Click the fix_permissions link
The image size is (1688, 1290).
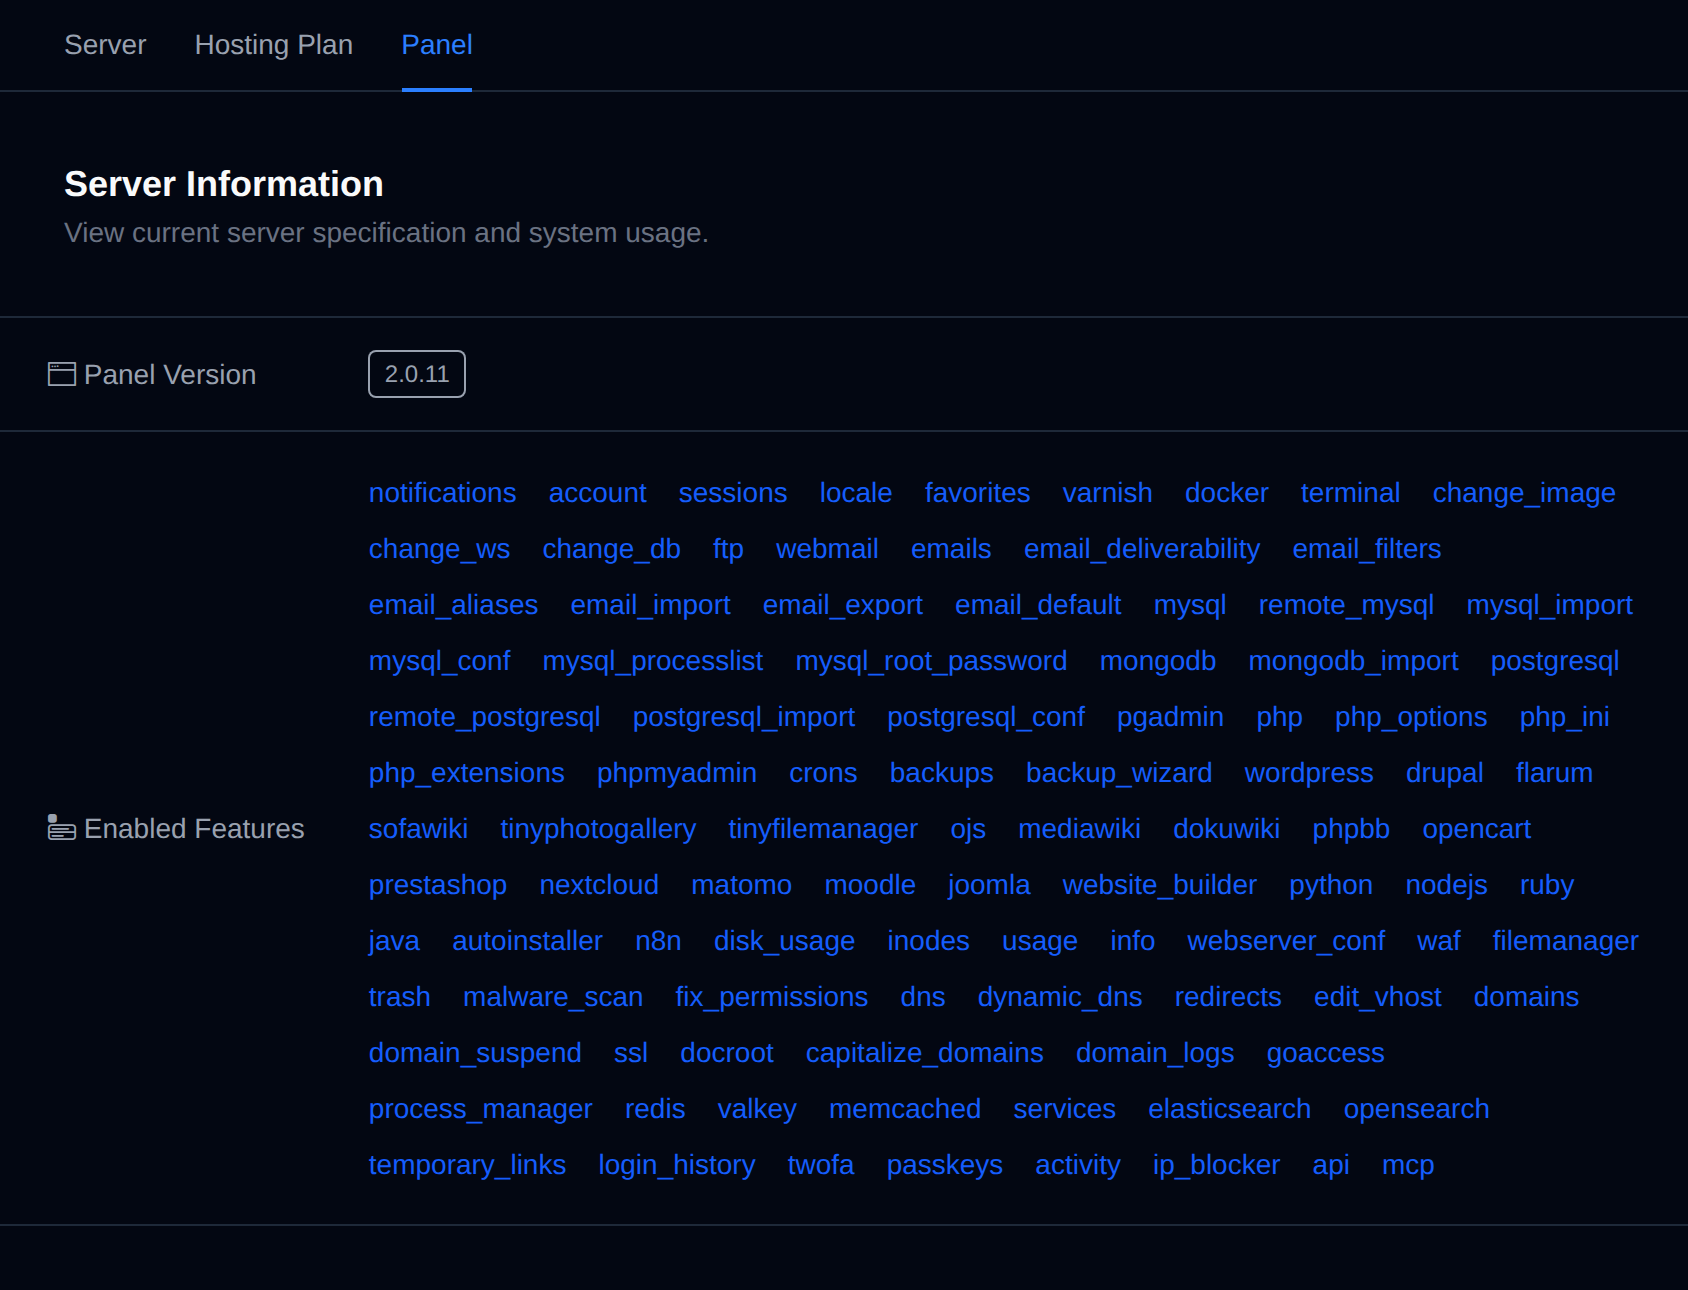[772, 997]
